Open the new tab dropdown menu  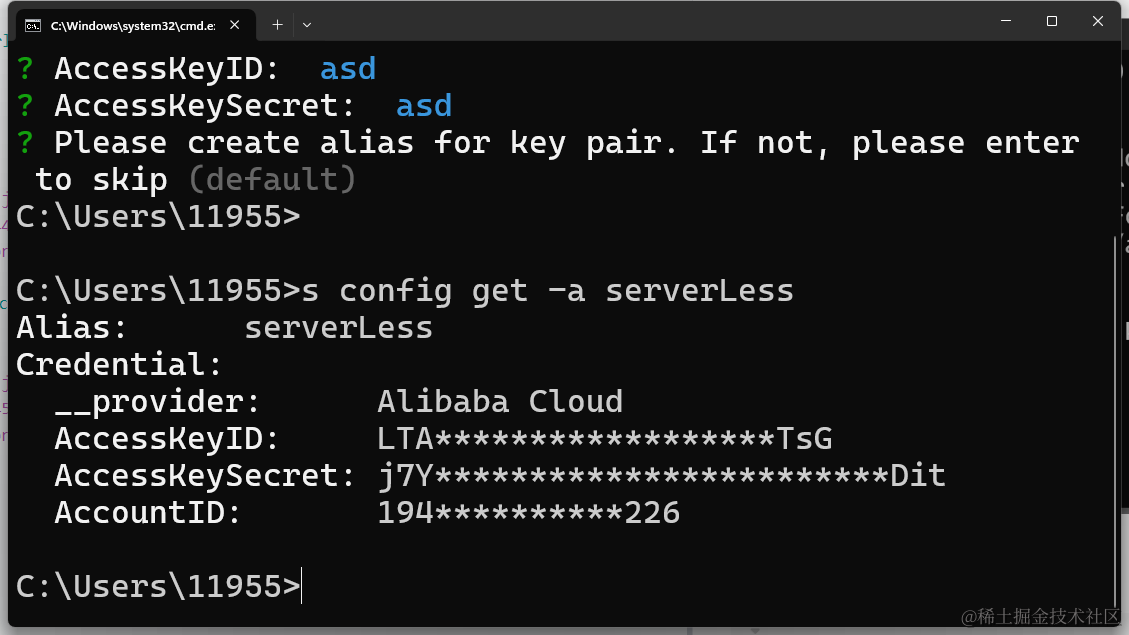point(306,24)
